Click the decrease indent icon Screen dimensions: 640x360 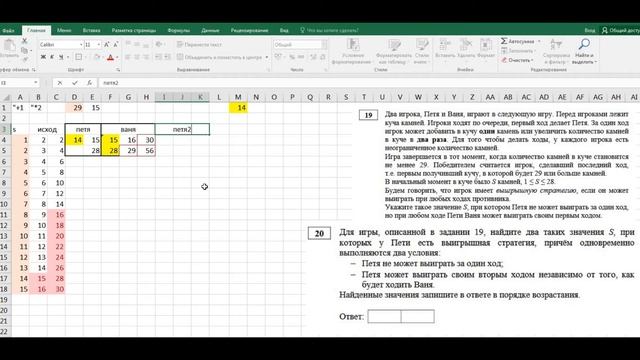(x=158, y=57)
